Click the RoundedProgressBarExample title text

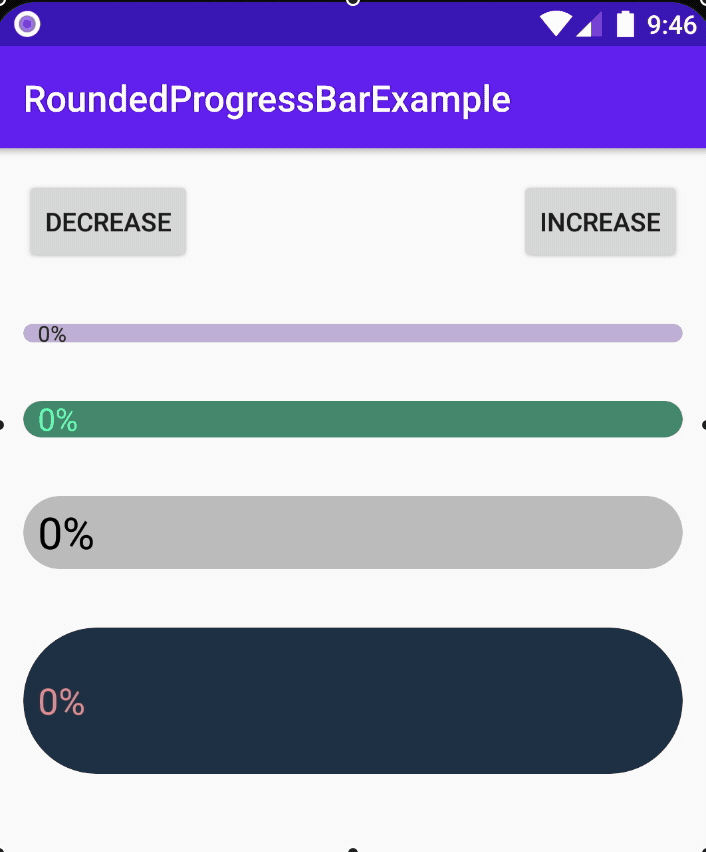tap(267, 99)
